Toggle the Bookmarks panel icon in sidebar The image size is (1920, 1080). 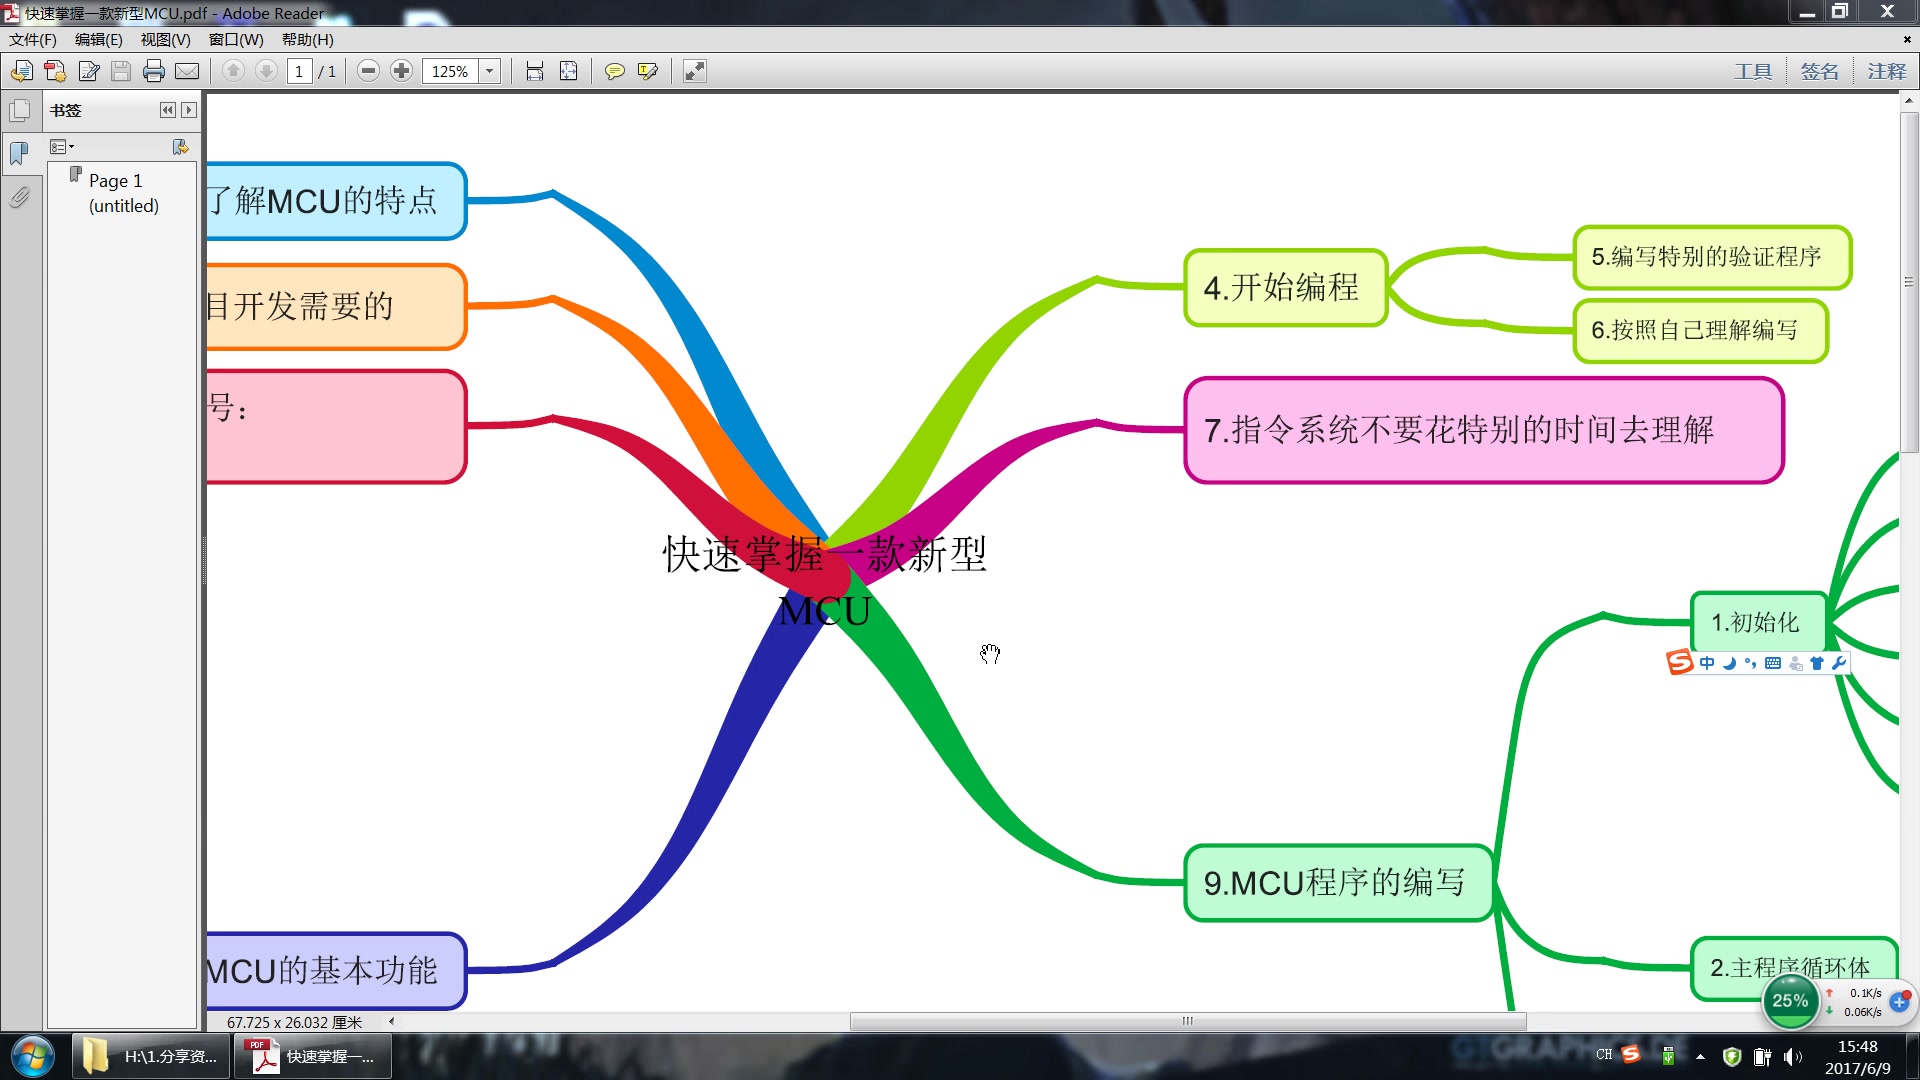pyautogui.click(x=19, y=153)
